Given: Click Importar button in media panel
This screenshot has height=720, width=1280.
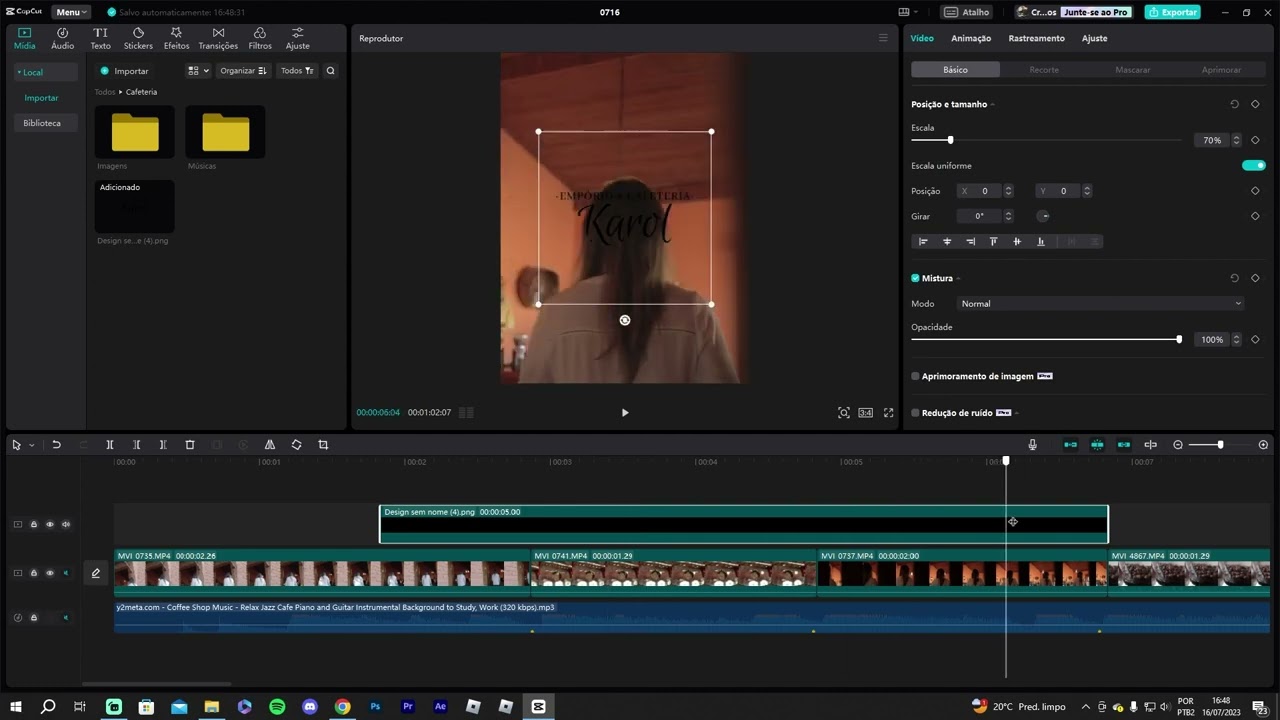Looking at the screenshot, I should coord(124,71).
